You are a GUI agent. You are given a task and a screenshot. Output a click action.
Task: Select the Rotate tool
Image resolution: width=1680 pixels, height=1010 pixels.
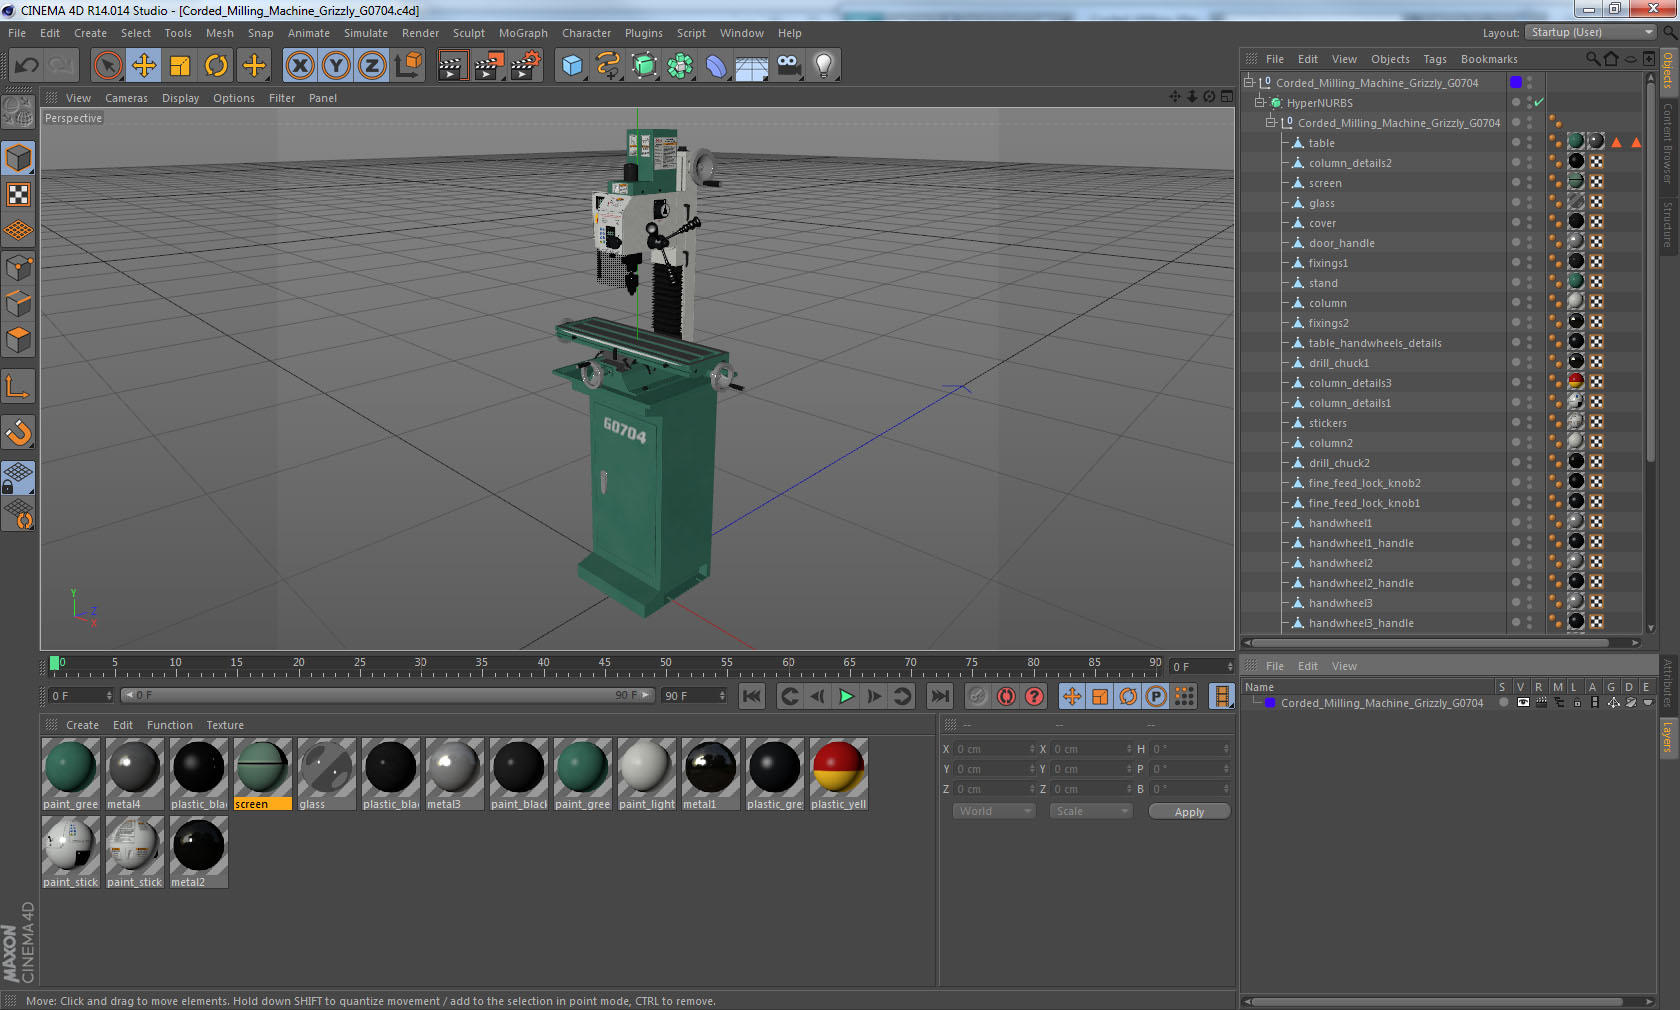tap(216, 66)
